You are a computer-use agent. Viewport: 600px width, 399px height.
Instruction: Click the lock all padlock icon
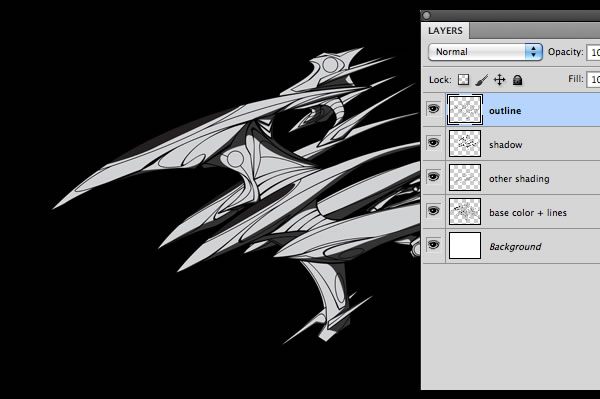[x=517, y=80]
